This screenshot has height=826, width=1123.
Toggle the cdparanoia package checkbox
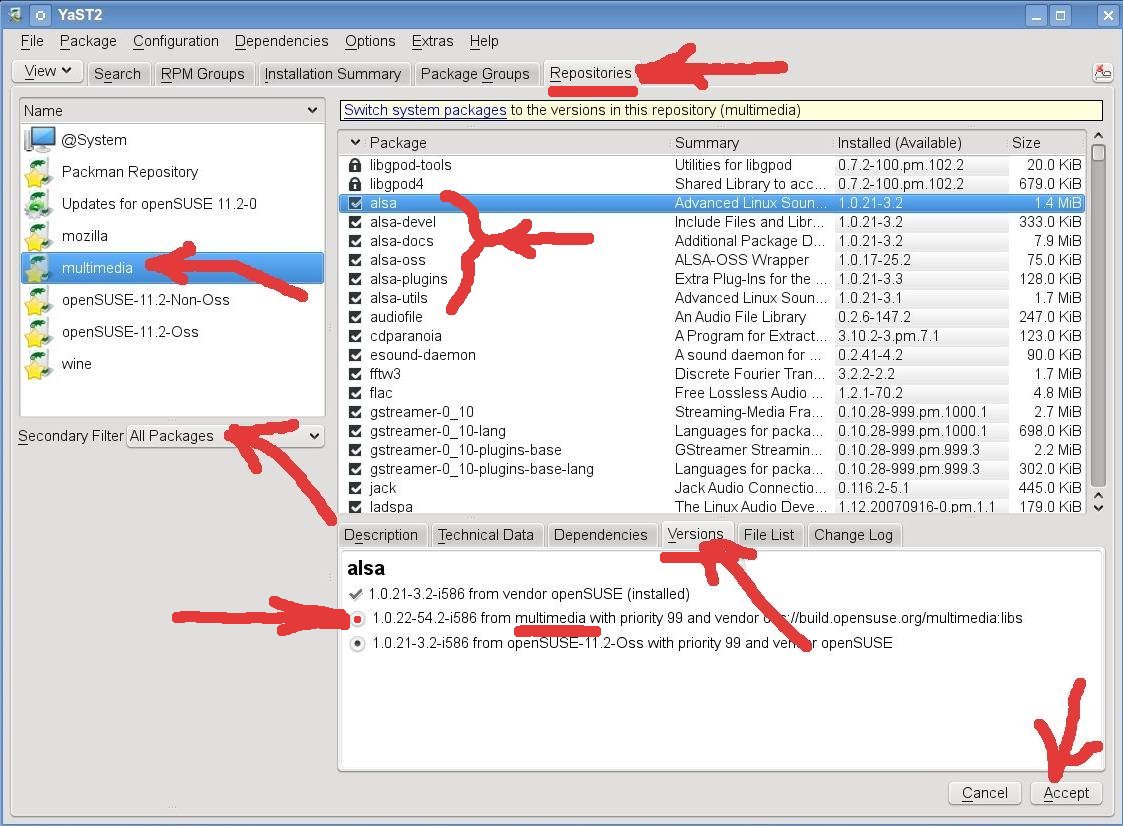pyautogui.click(x=355, y=336)
